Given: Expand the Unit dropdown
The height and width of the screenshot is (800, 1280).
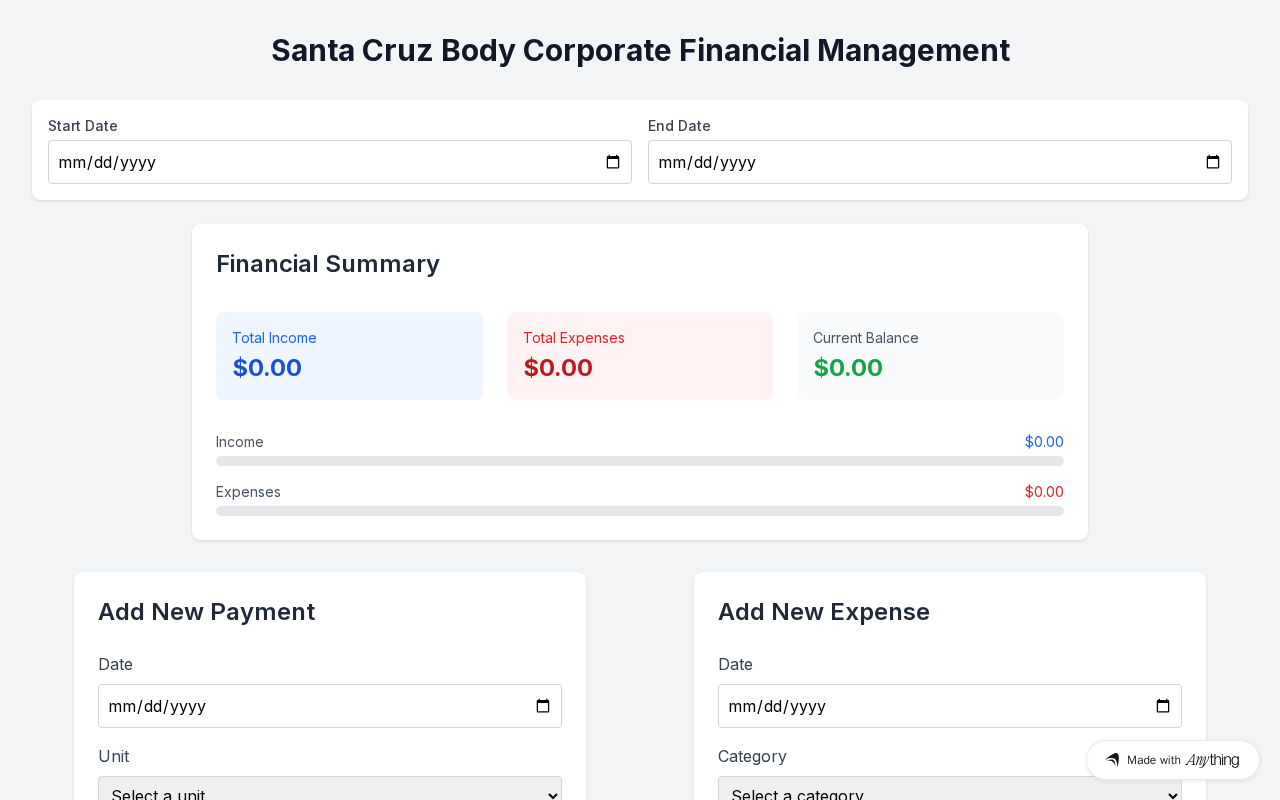Looking at the screenshot, I should coord(330,790).
